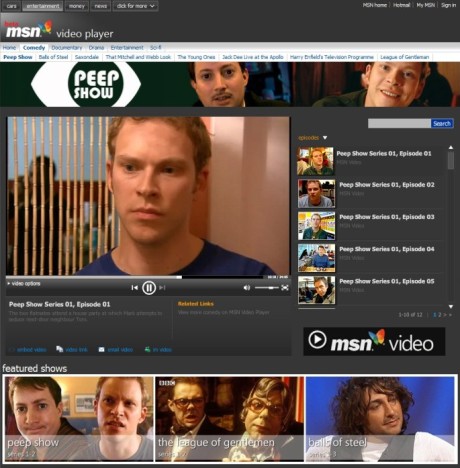Open the Entertainment category tab

pos(127,48)
